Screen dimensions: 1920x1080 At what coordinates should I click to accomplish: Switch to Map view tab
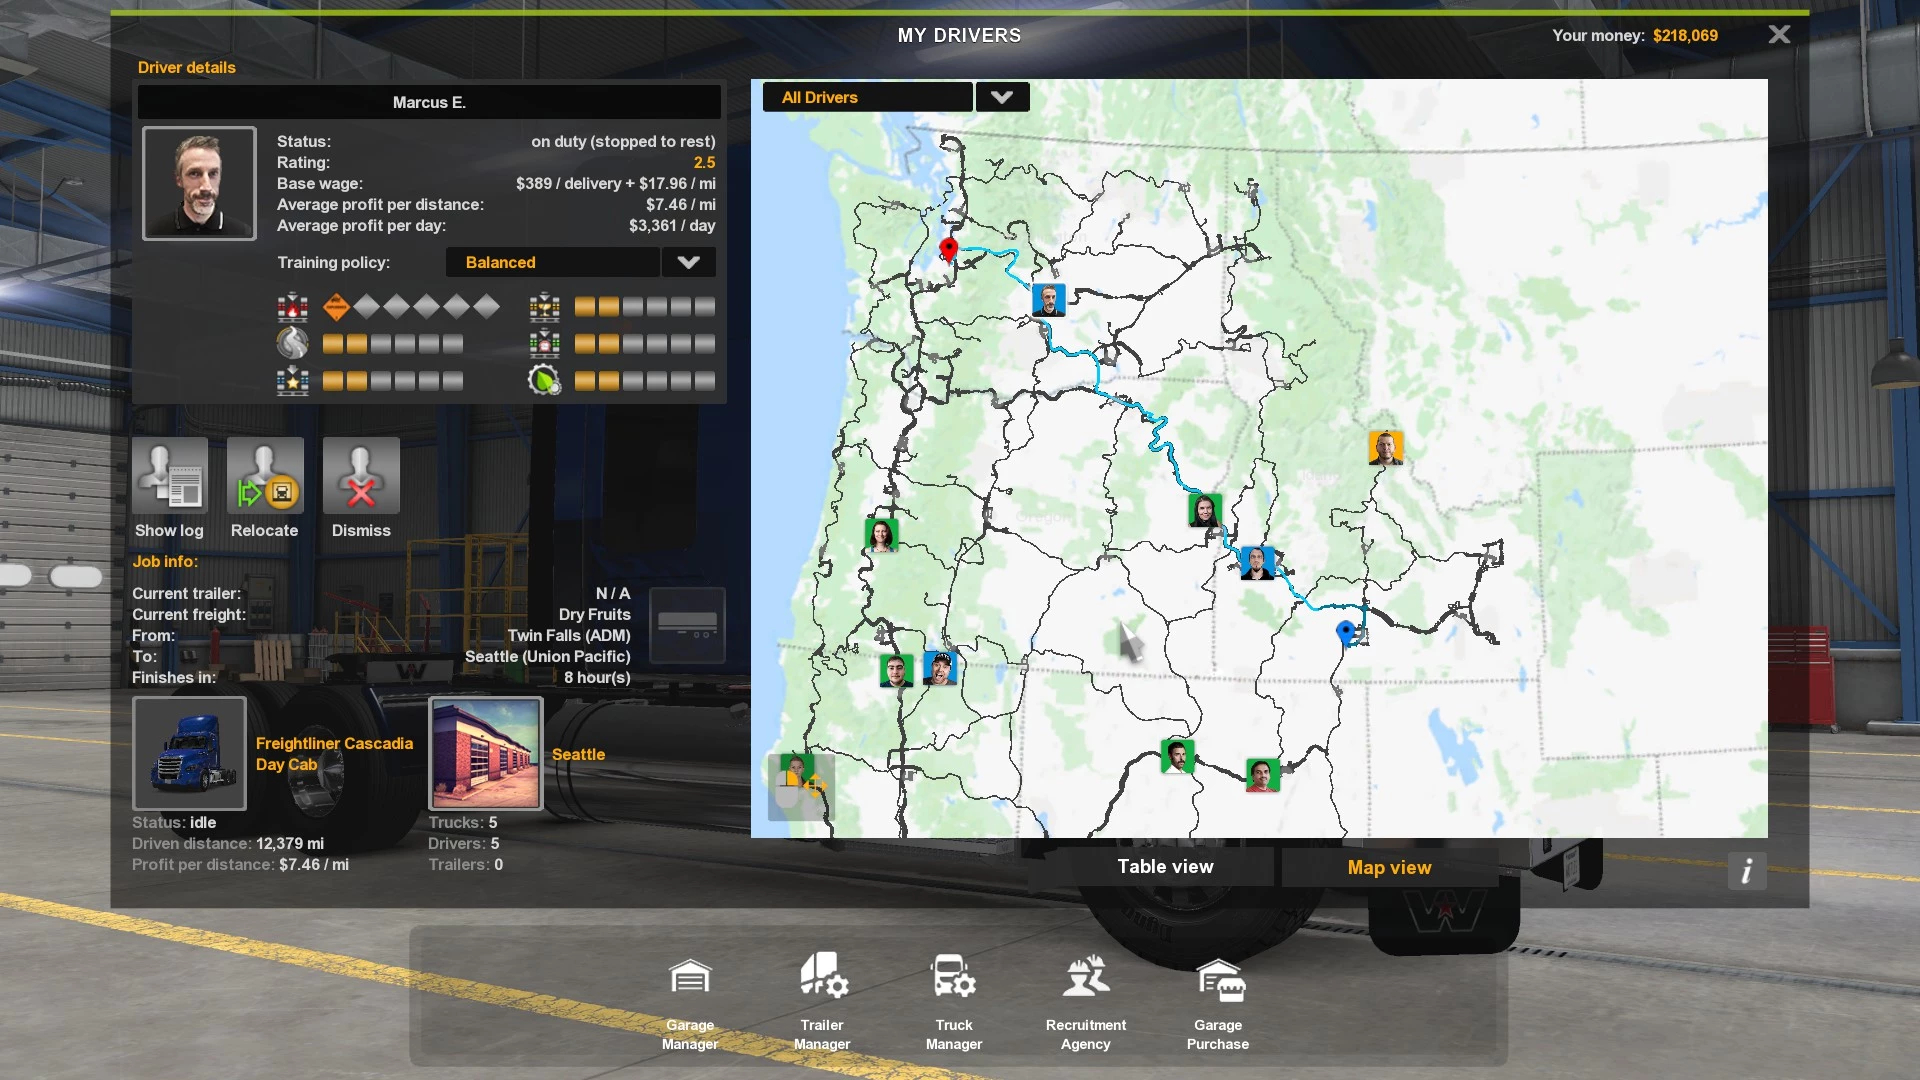pyautogui.click(x=1389, y=867)
